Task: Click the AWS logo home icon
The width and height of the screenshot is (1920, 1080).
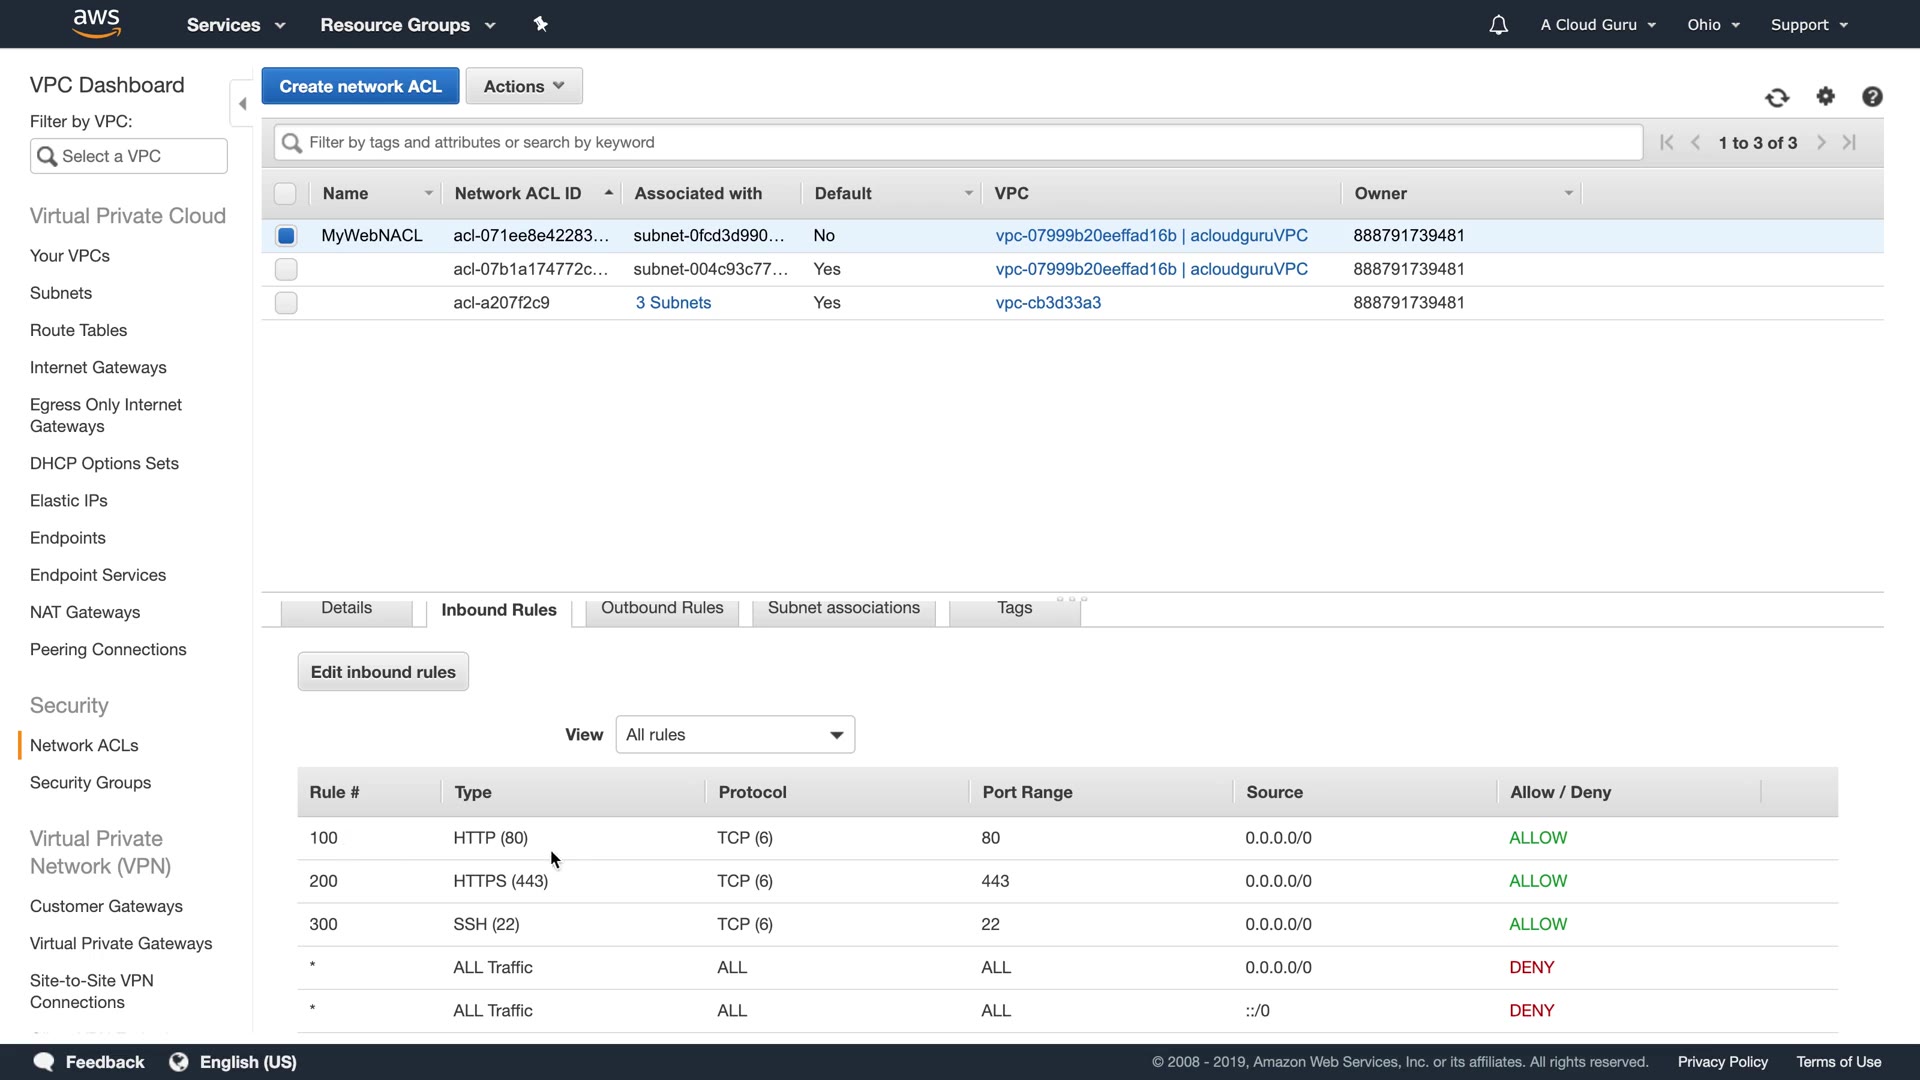Action: tap(96, 24)
